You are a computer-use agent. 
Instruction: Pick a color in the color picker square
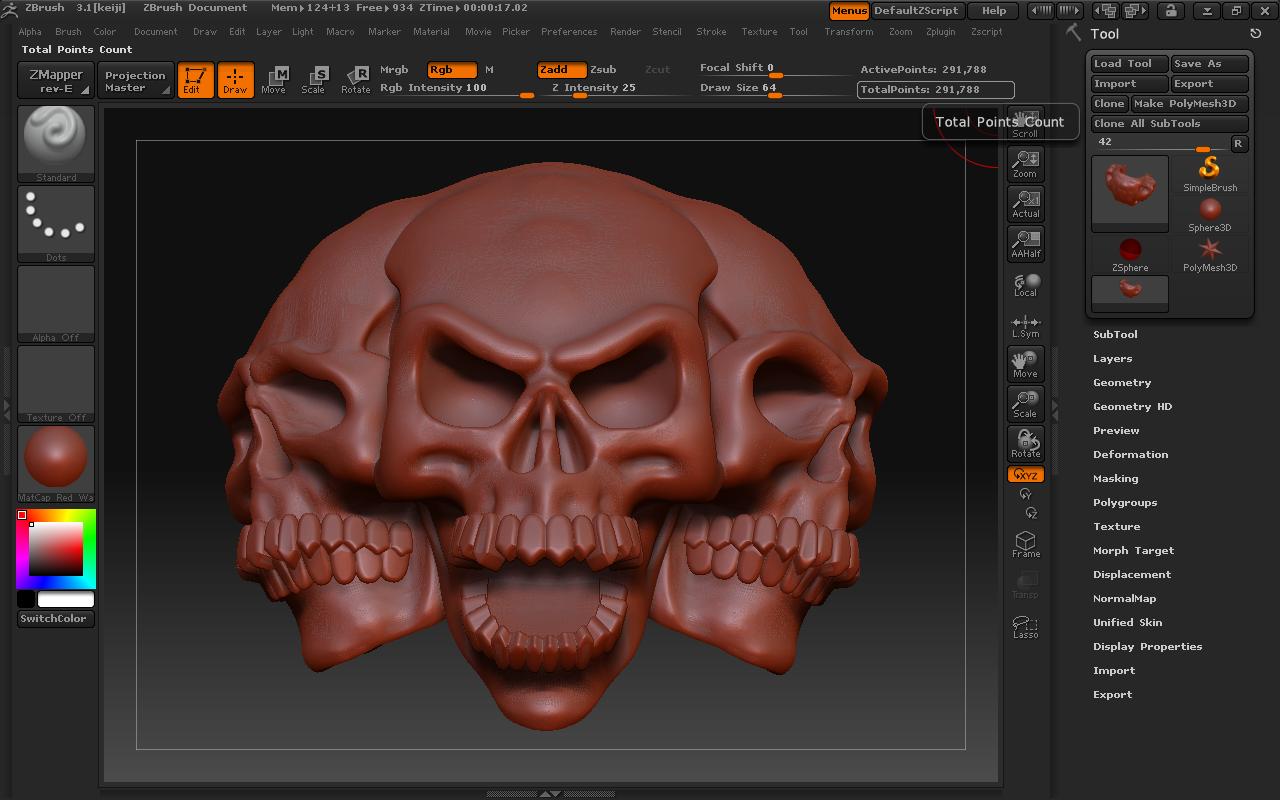click(55, 548)
